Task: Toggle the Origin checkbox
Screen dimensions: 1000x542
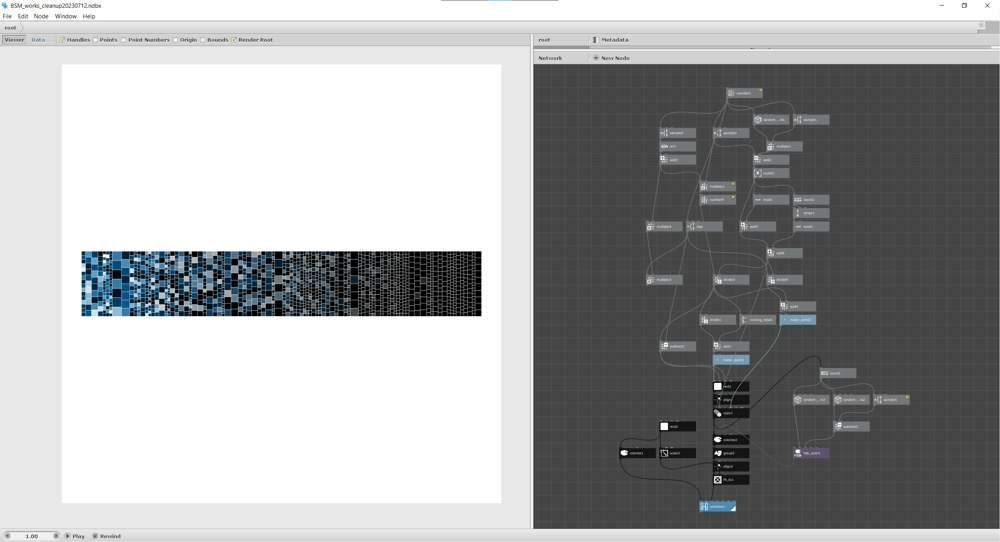Action: point(175,40)
